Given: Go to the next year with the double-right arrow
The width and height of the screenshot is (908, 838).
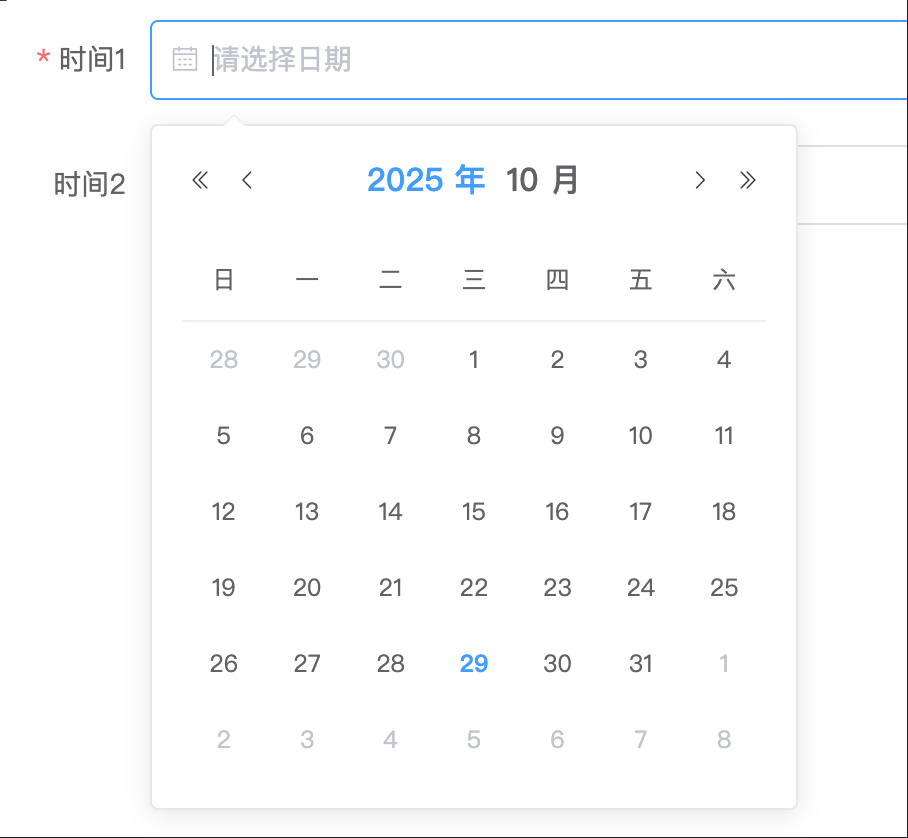Looking at the screenshot, I should 748,180.
